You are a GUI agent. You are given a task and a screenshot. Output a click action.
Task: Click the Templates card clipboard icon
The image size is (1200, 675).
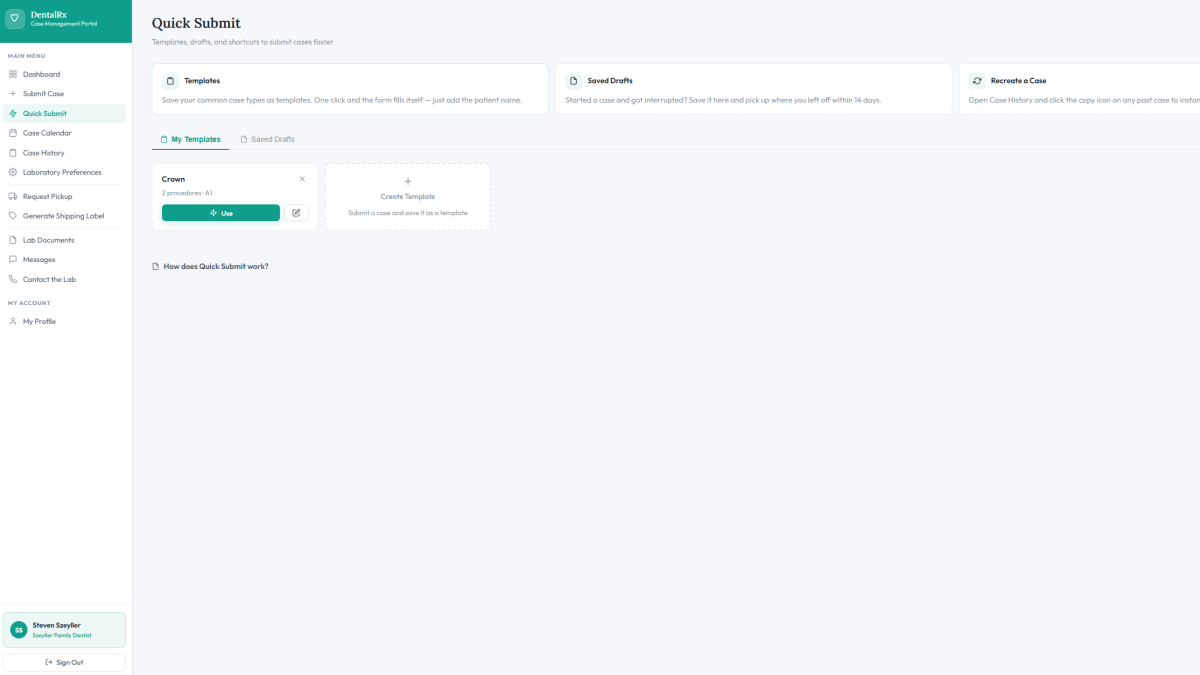coord(171,81)
